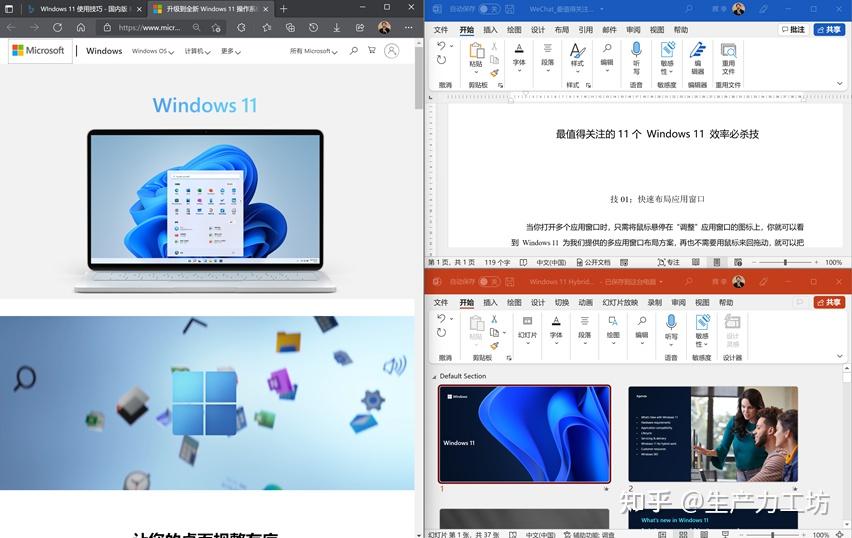The width and height of the screenshot is (852, 538).
Task: Open 插入 tab in Word ribbon
Action: (491, 30)
